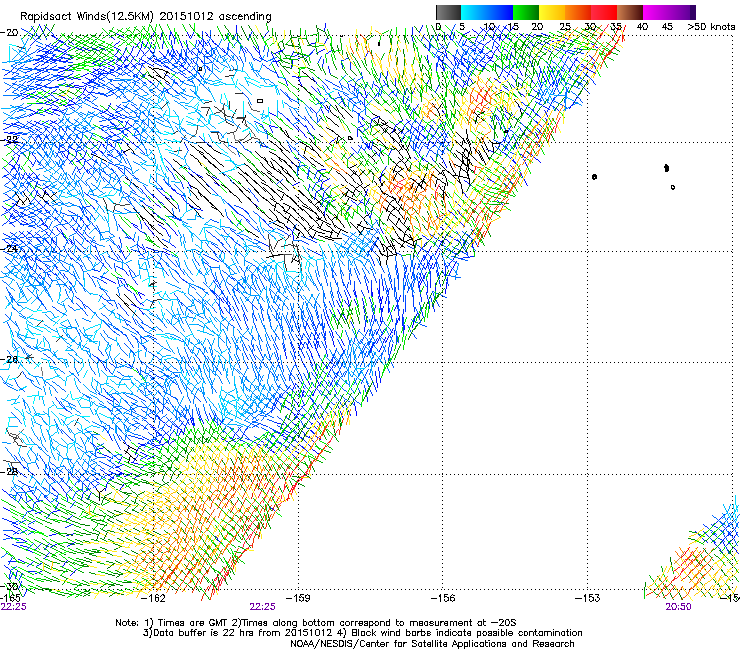The image size is (740, 650).
Task: Click the '-165' longitude axis label
Action: tap(10, 597)
